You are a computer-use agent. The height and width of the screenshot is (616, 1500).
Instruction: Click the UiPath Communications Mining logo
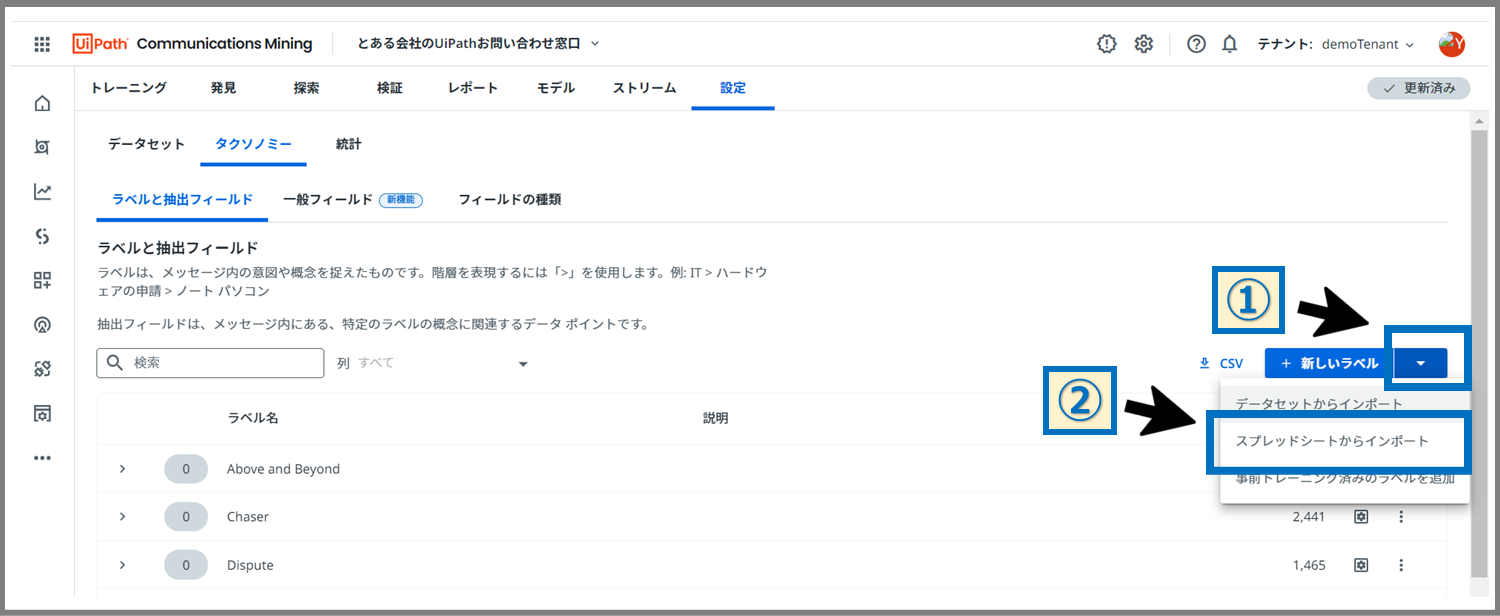click(192, 44)
